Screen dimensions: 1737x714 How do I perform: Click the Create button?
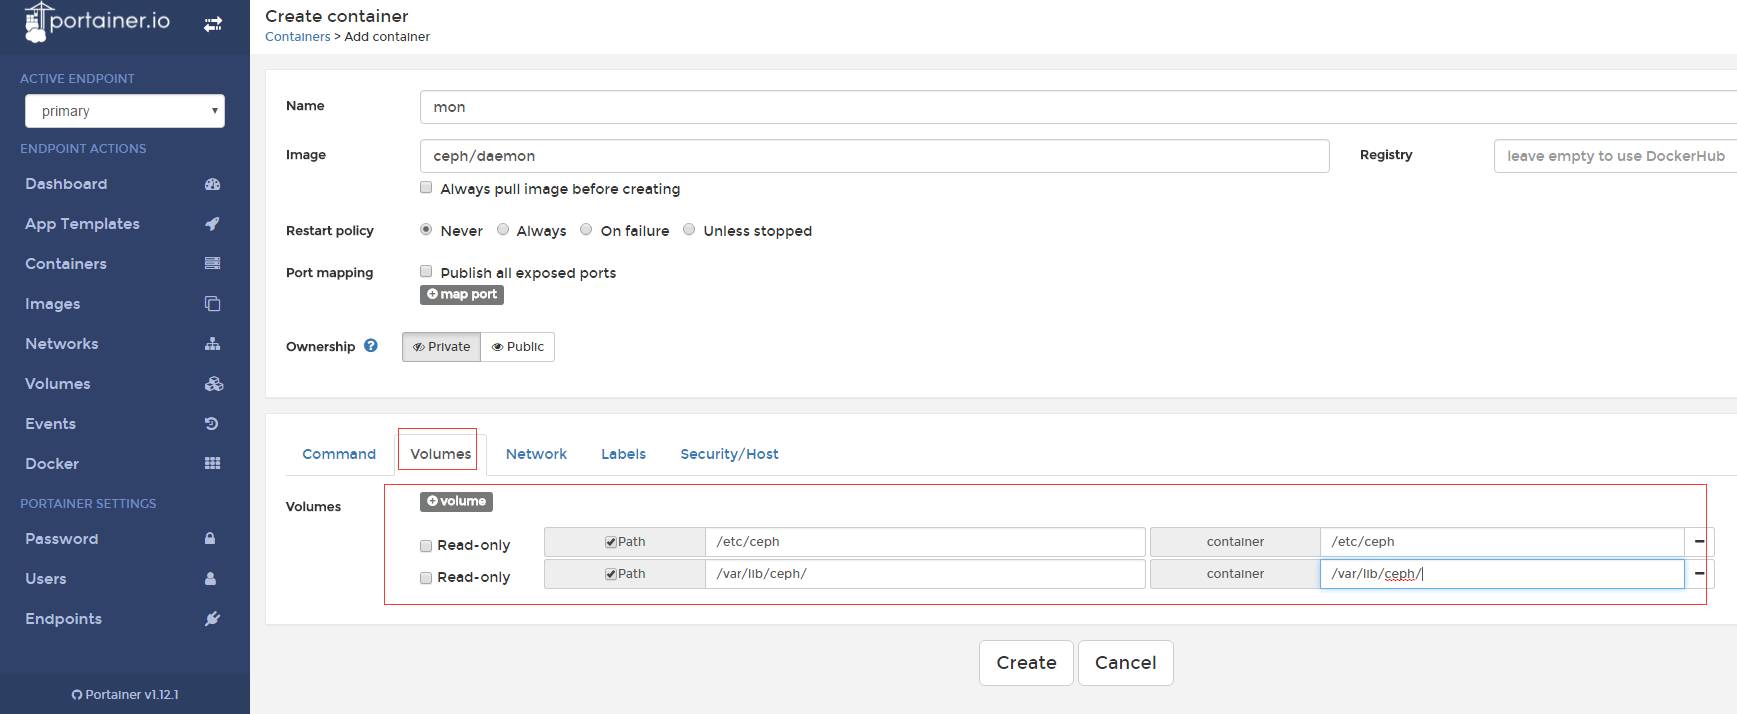1026,663
